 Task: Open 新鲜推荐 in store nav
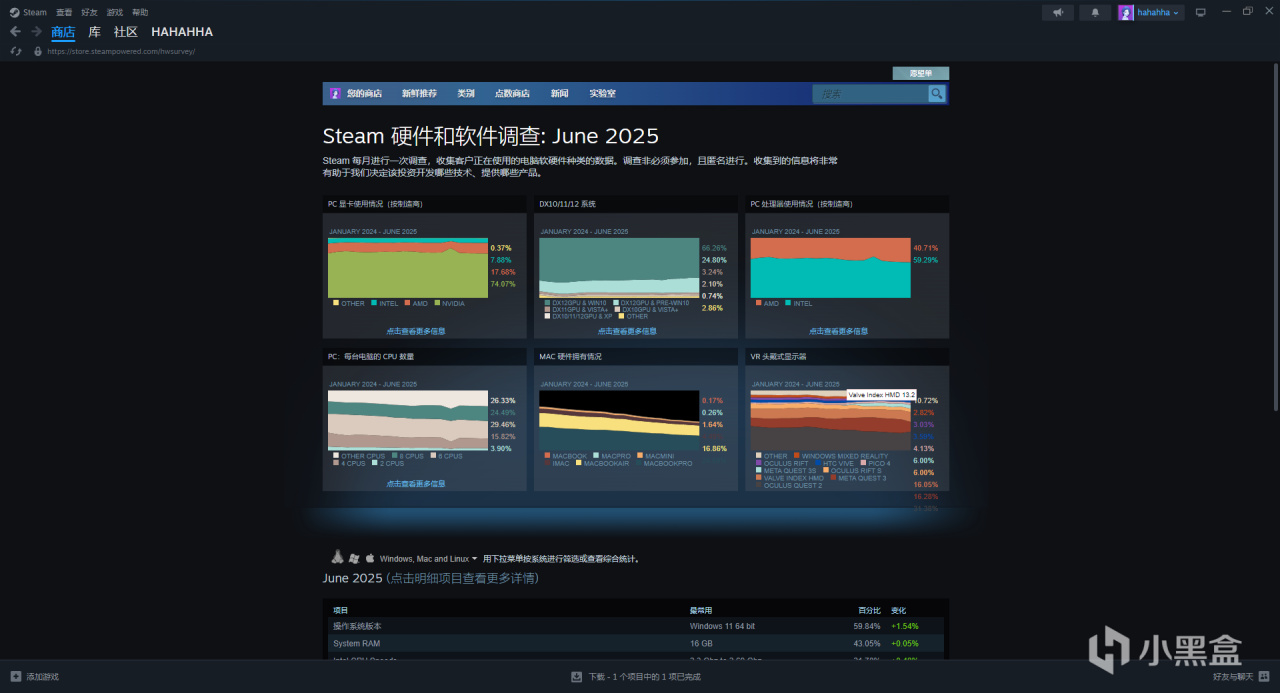point(419,93)
